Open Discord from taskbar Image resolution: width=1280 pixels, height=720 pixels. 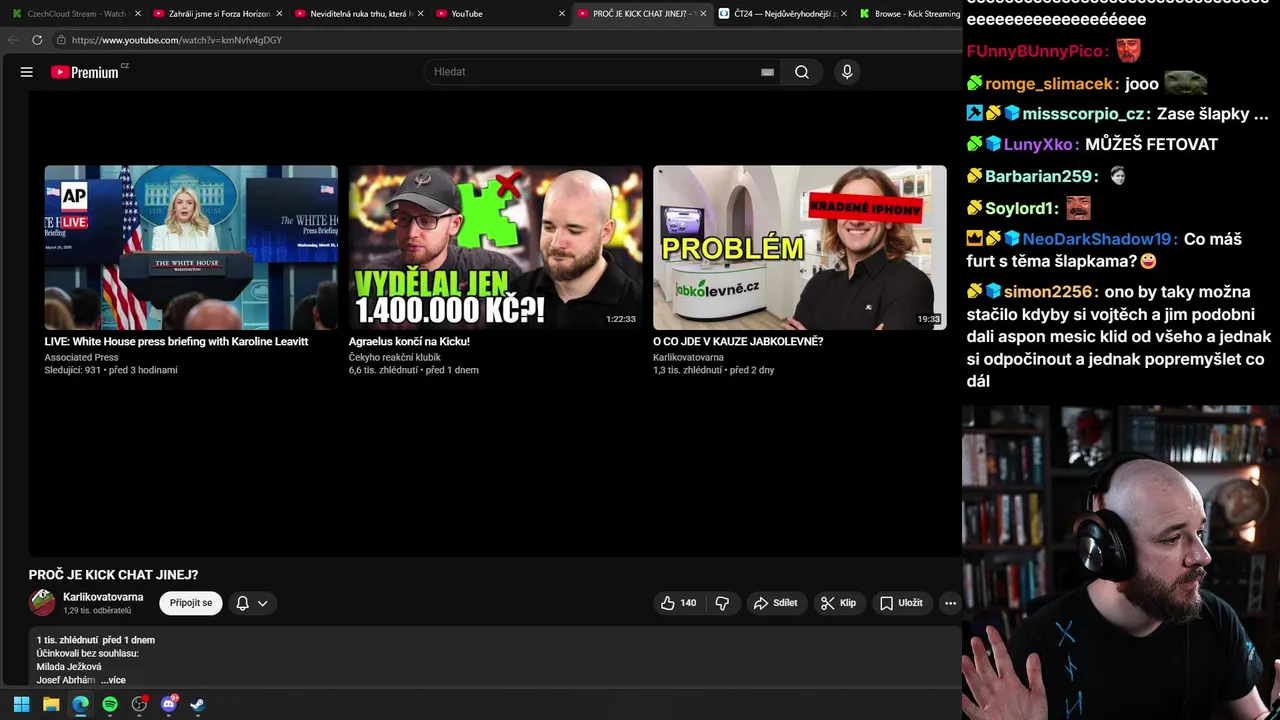coord(168,704)
